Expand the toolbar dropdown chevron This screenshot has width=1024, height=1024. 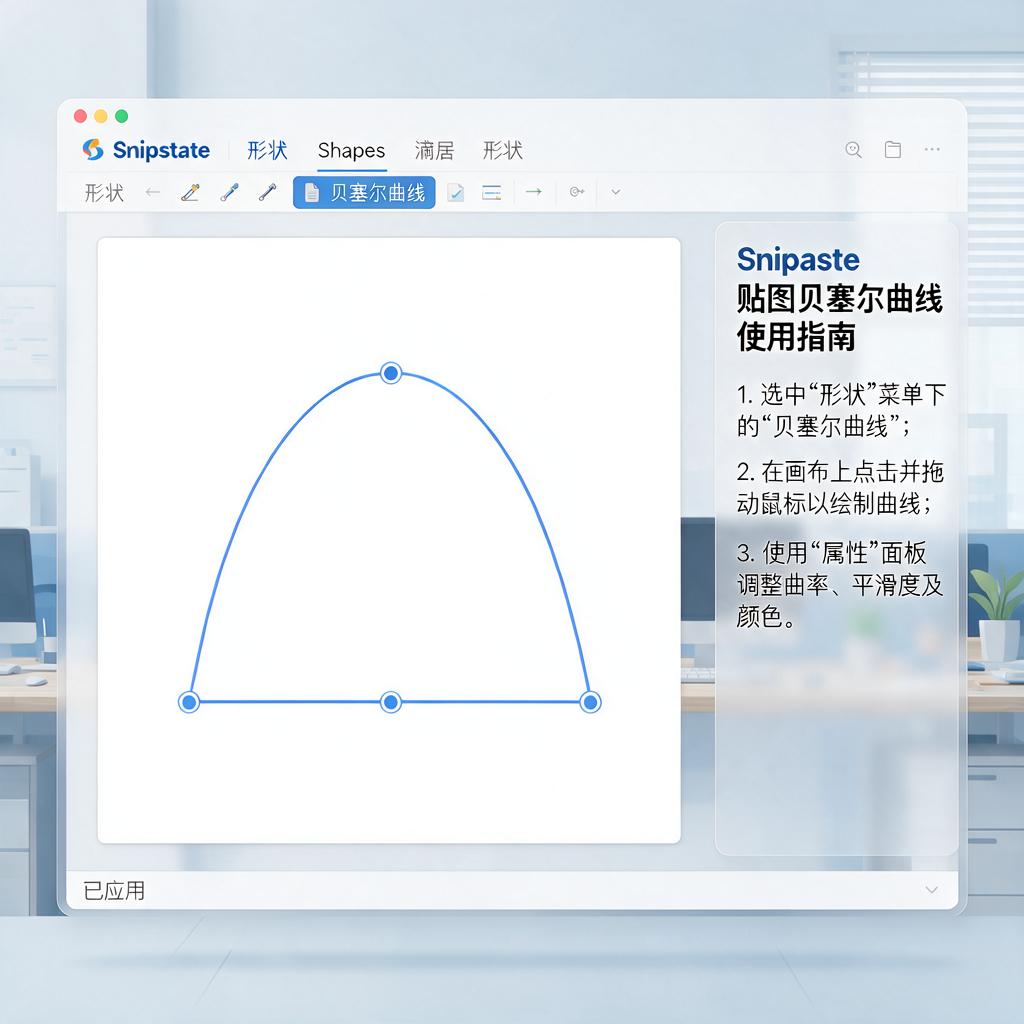click(x=615, y=192)
